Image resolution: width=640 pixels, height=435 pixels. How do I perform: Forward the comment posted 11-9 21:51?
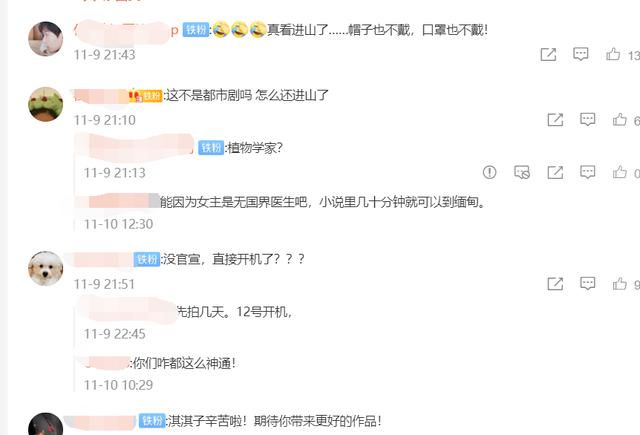tap(555, 284)
